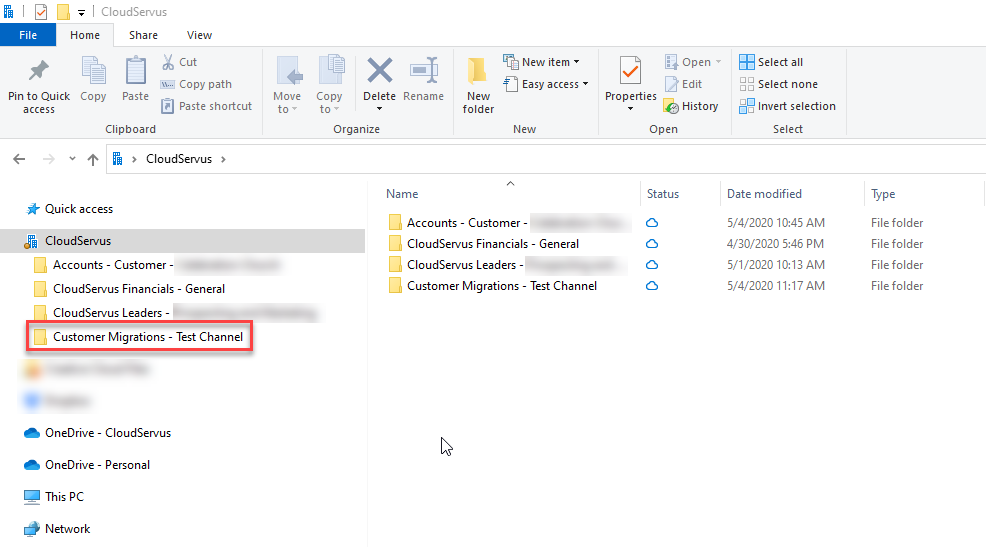
Task: Click the Copy ribbon button
Action: 93,79
